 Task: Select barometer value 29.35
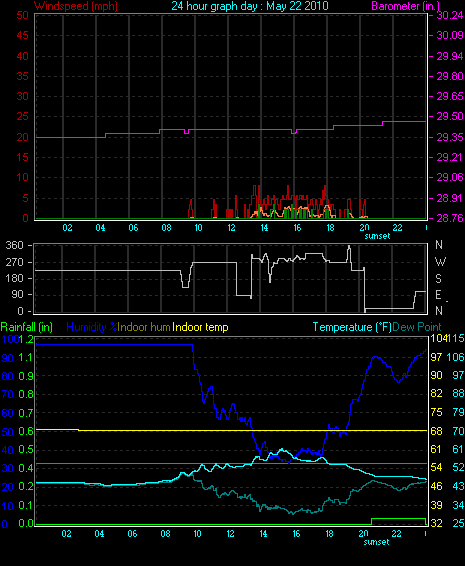coord(450,137)
